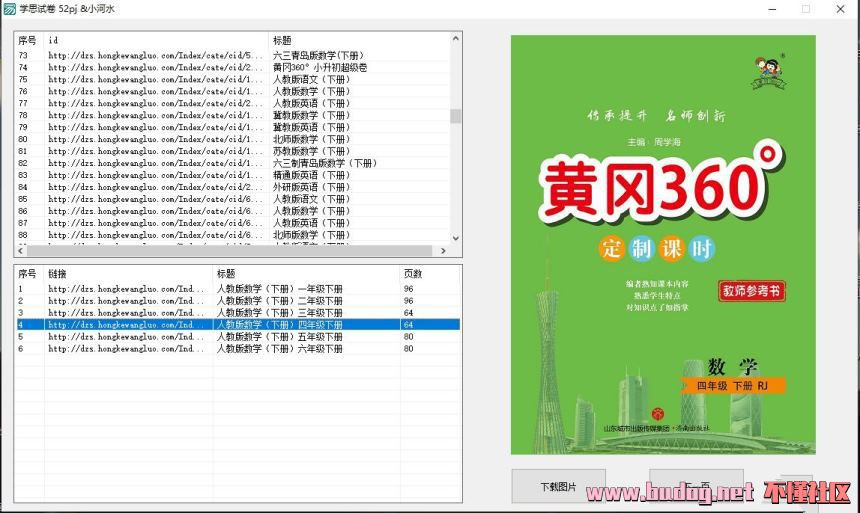860x513 pixels.
Task: Sort upper list by 序号 column header
Action: 29,41
